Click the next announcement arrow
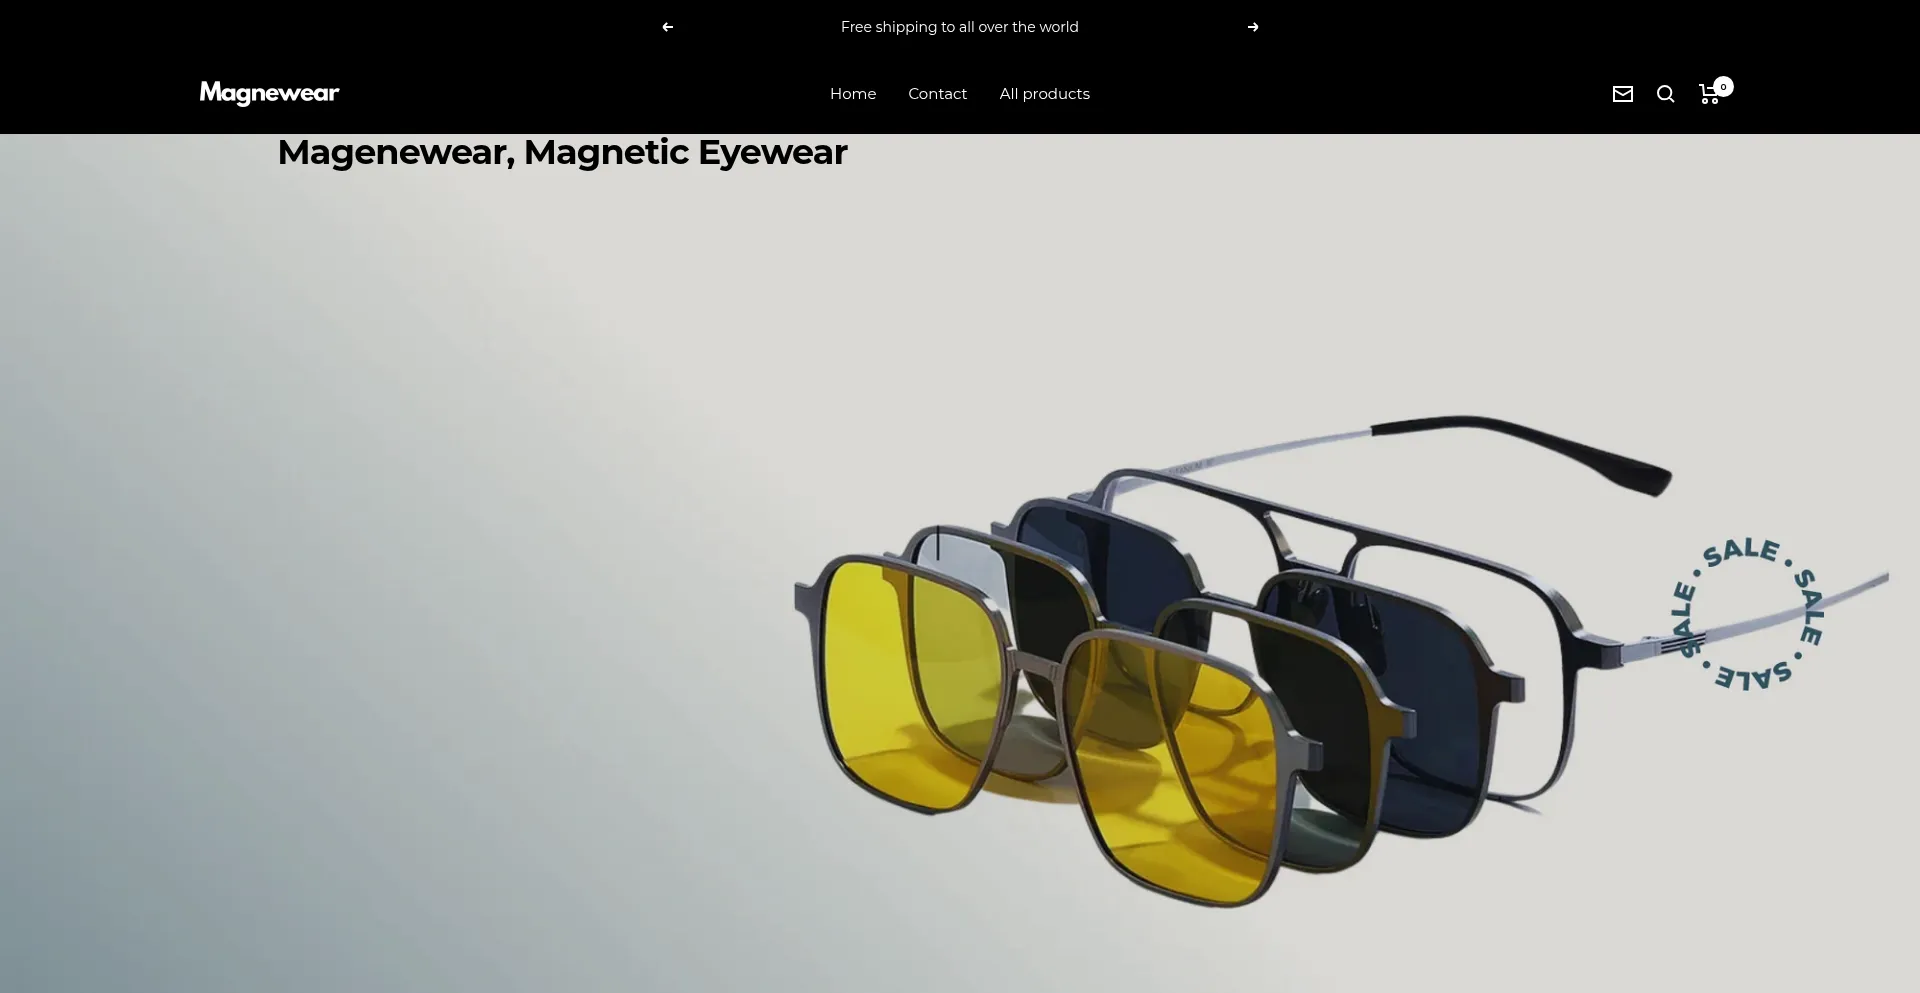The width and height of the screenshot is (1920, 993). pos(1253,27)
